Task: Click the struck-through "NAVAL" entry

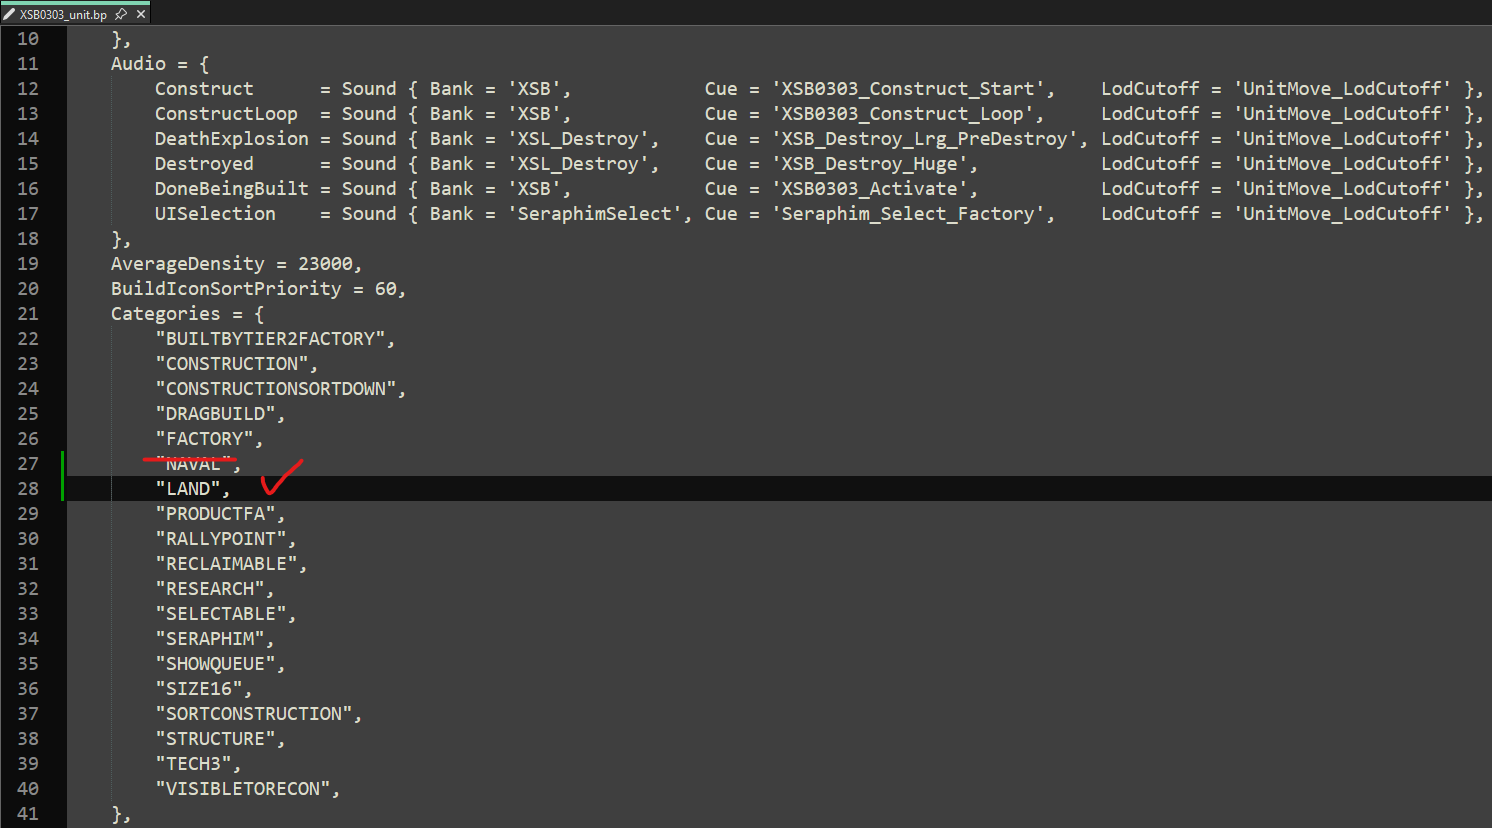Action: [x=192, y=464]
